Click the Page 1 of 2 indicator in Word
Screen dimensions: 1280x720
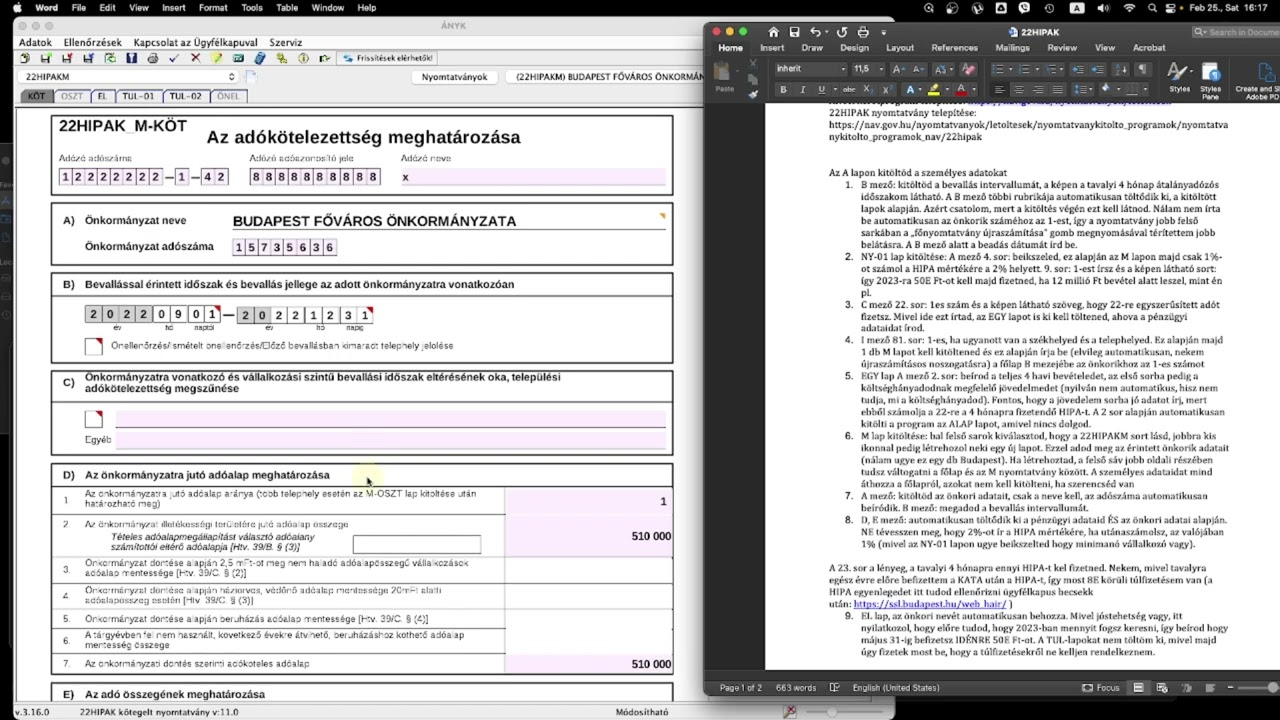(741, 688)
